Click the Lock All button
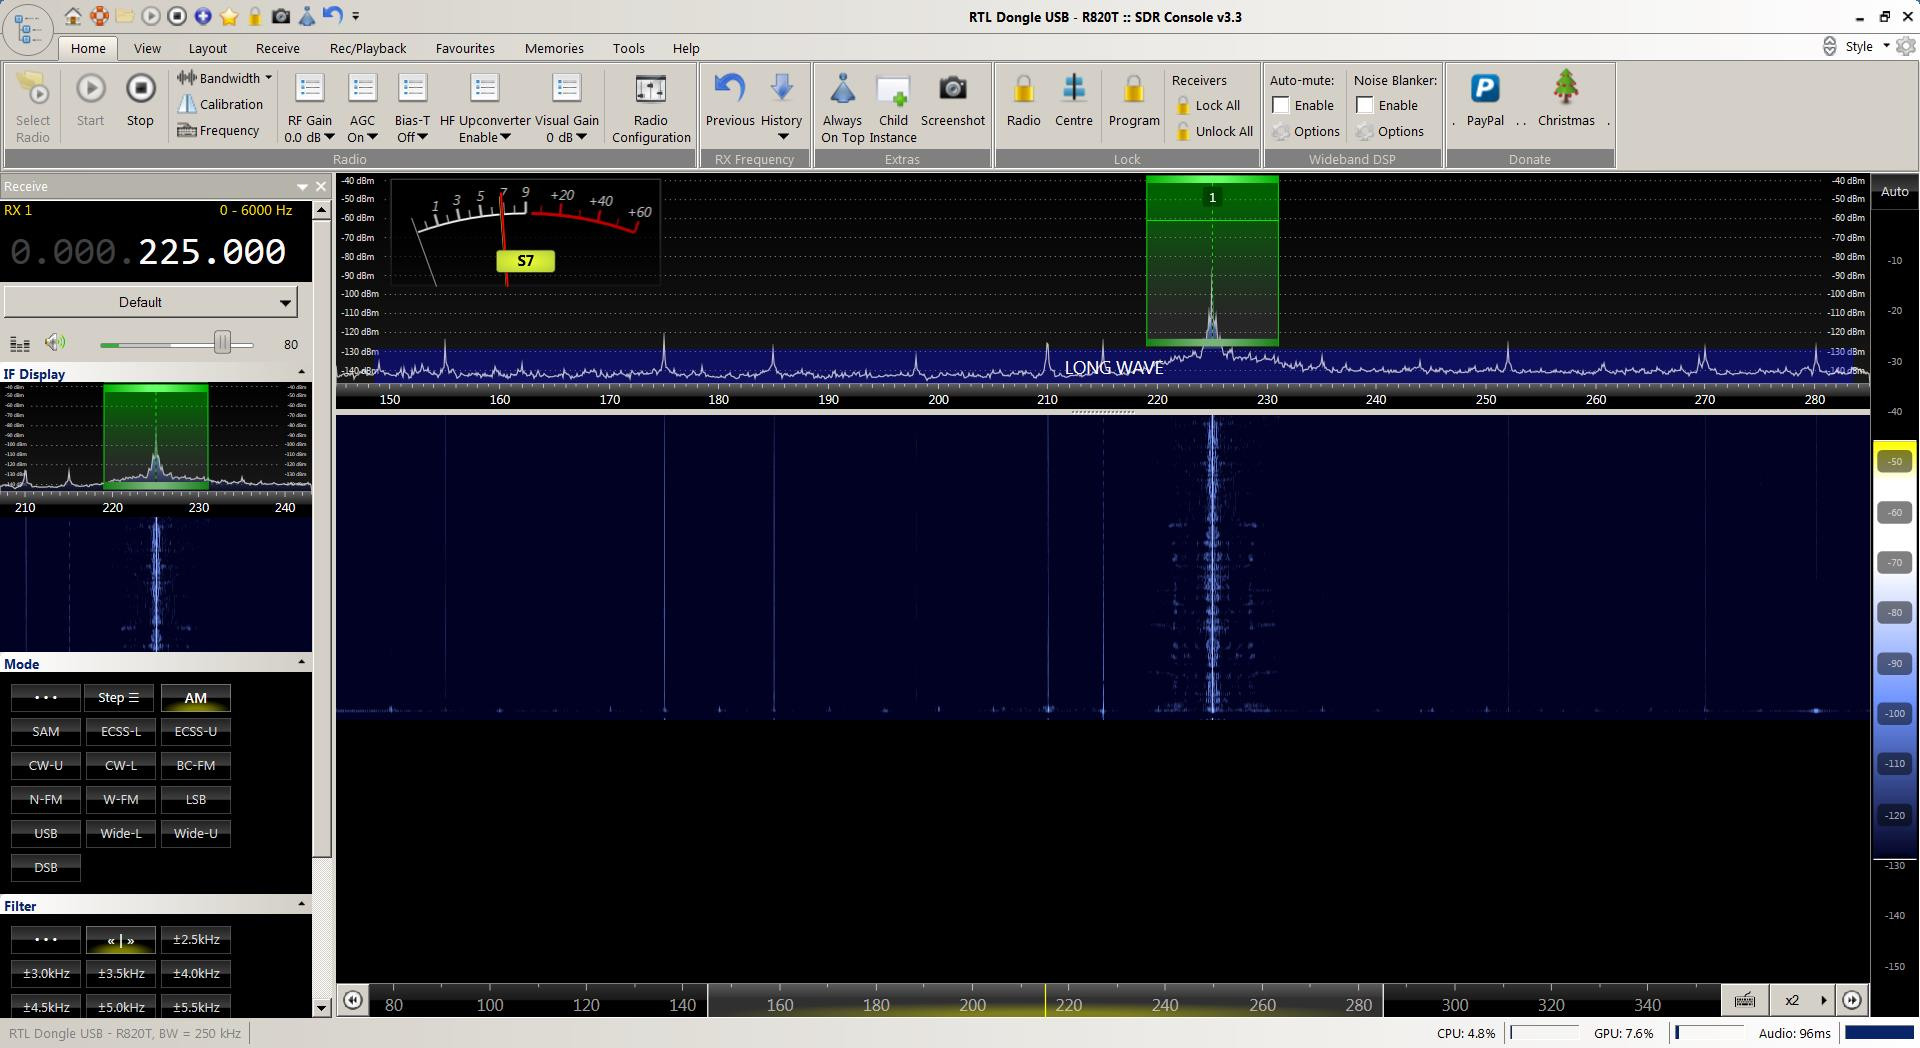1920x1048 pixels. (x=1210, y=105)
